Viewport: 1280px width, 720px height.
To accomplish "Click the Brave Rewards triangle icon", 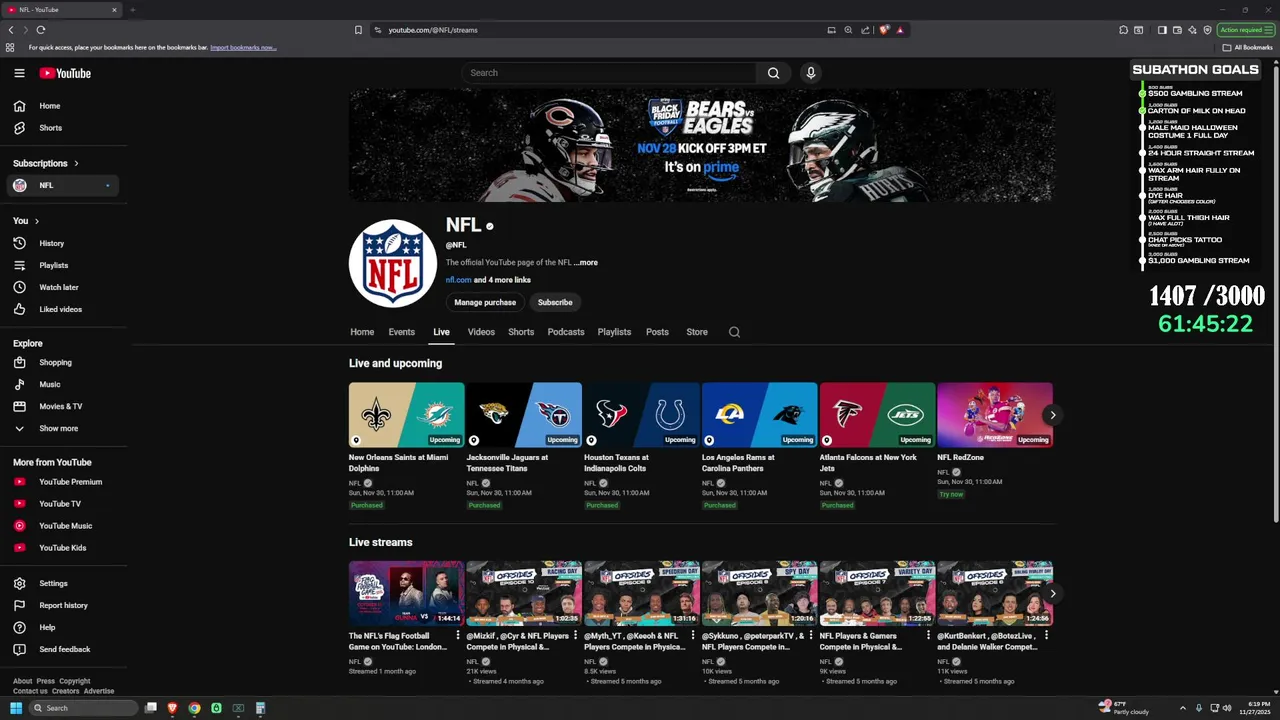I will pyautogui.click(x=900, y=30).
